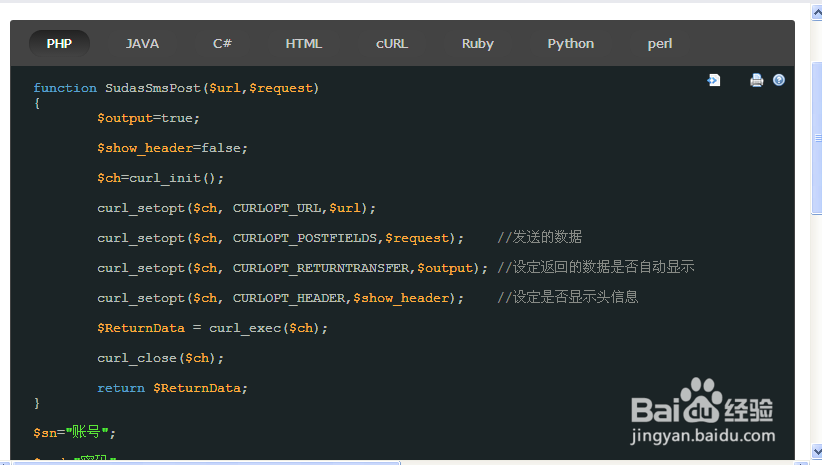
Task: Click the $show_header=false; line
Action: point(172,148)
